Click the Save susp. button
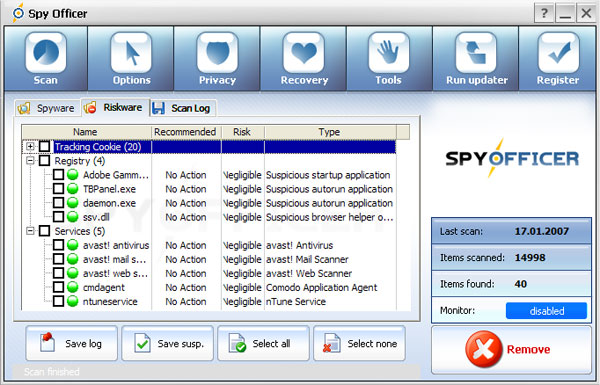Screen dimensions: 600x385 click(168, 343)
